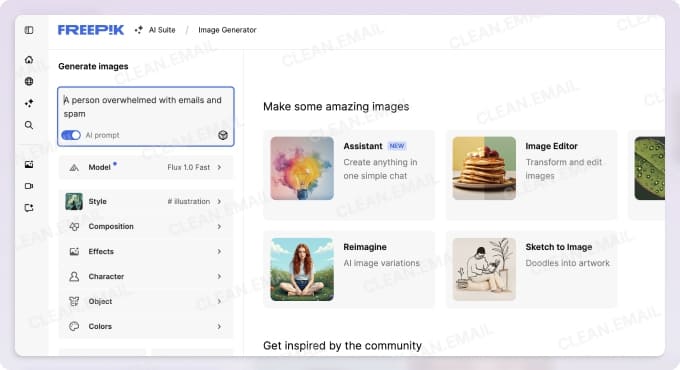Open the Assistant card title
The image size is (680, 370).
pyautogui.click(x=363, y=146)
